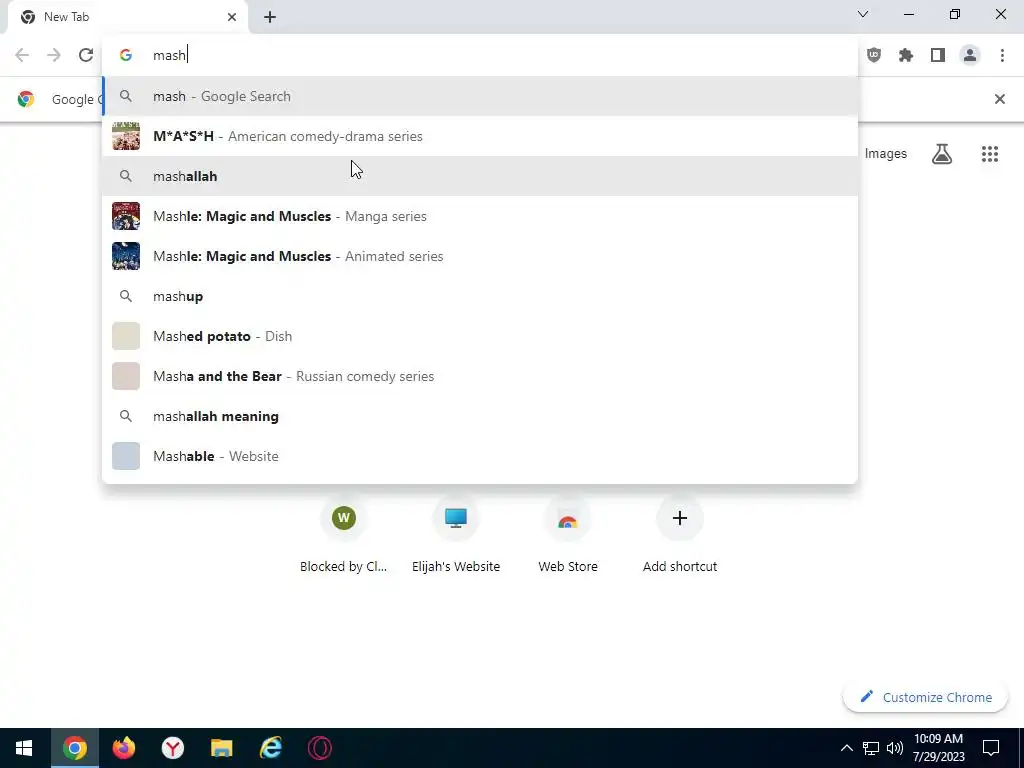
Task: Open the network status tray icon
Action: coord(871,748)
